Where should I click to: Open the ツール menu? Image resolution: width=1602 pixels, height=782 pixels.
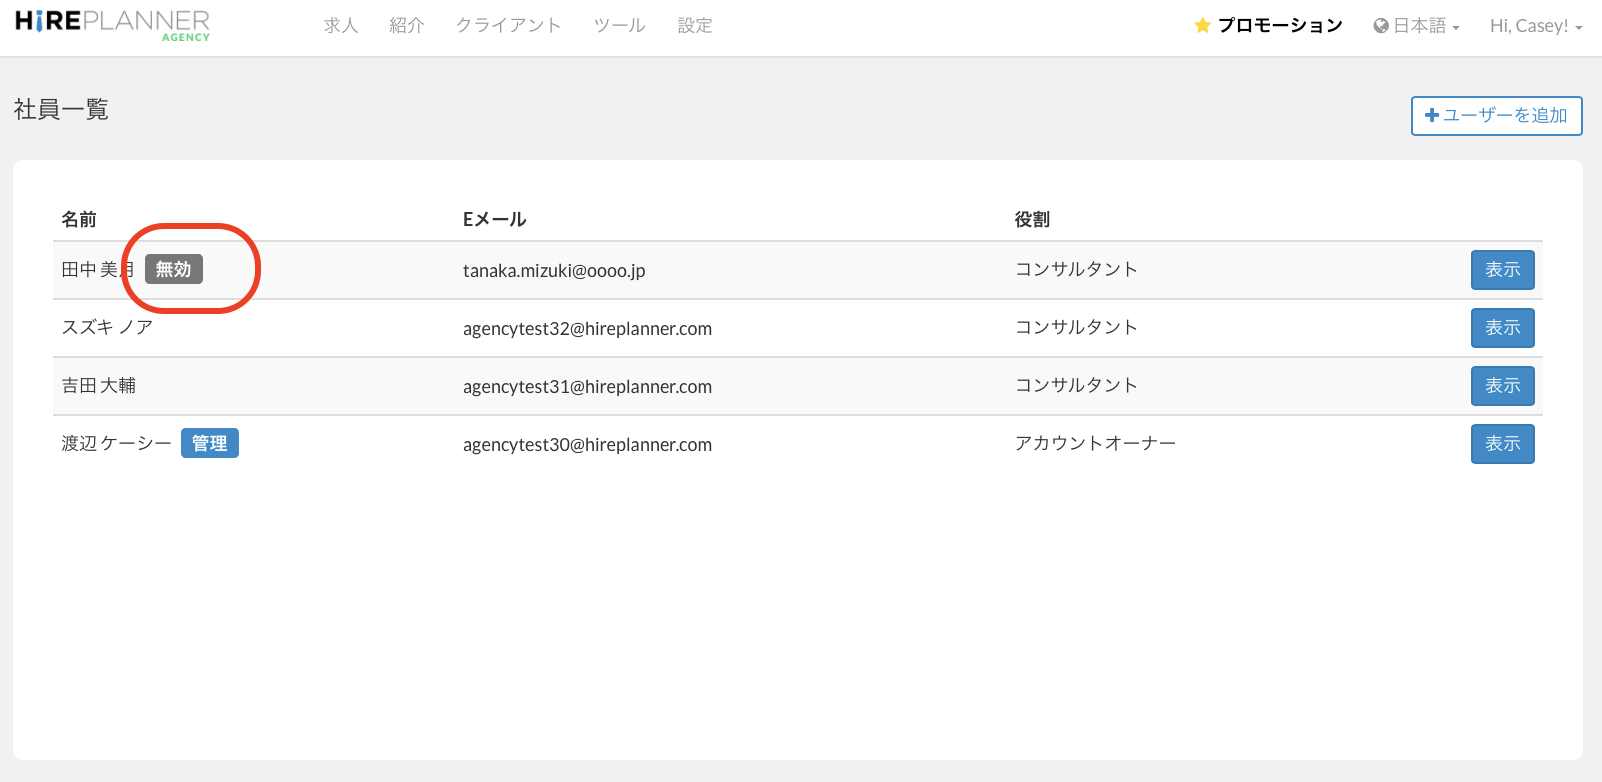pos(619,26)
